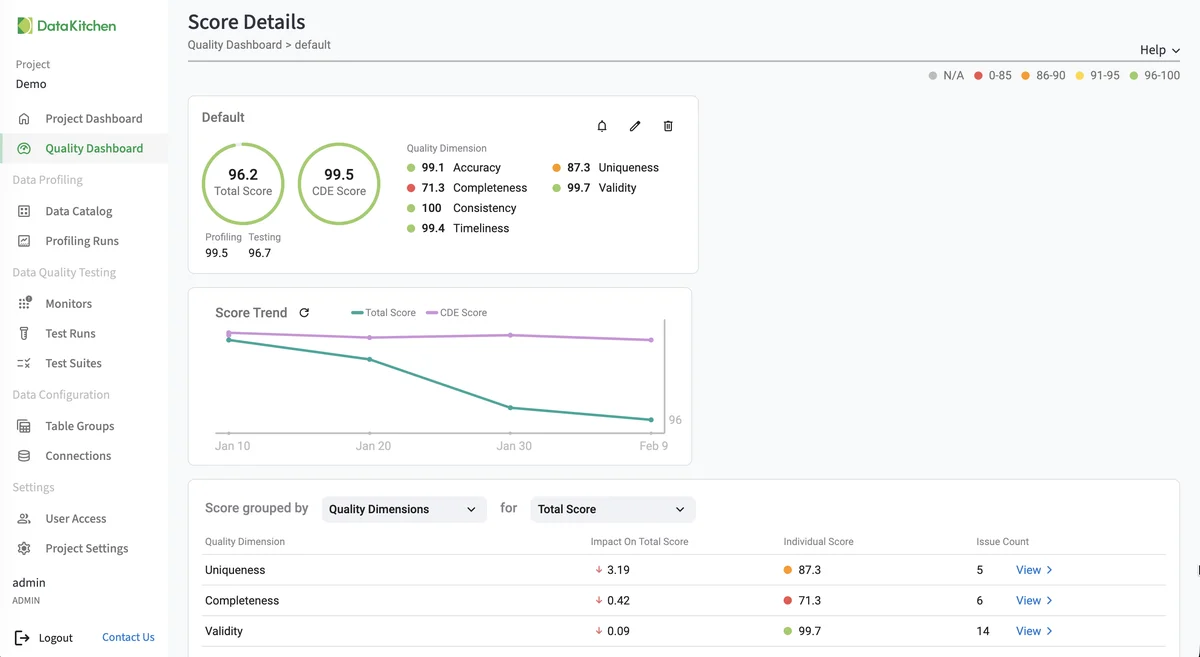Click the DataKitchen logo
This screenshot has height=657, width=1200.
click(x=67, y=26)
